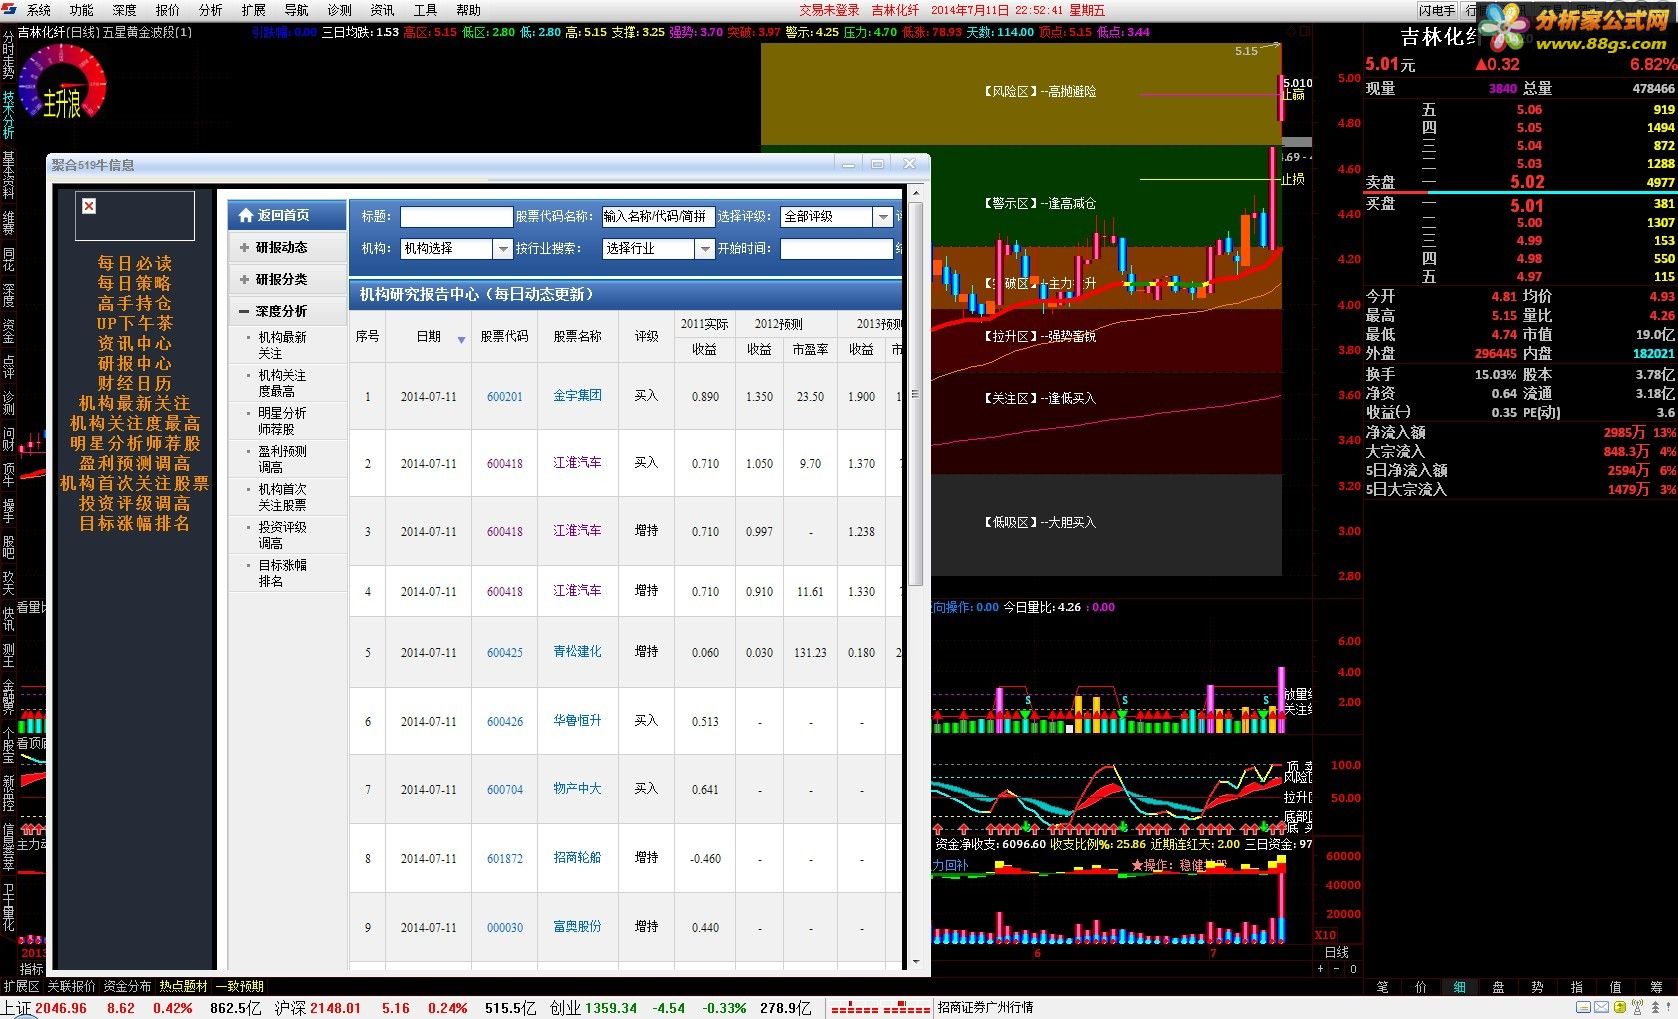Open the 深度 menu
The image size is (1678, 1019).
(124, 10)
